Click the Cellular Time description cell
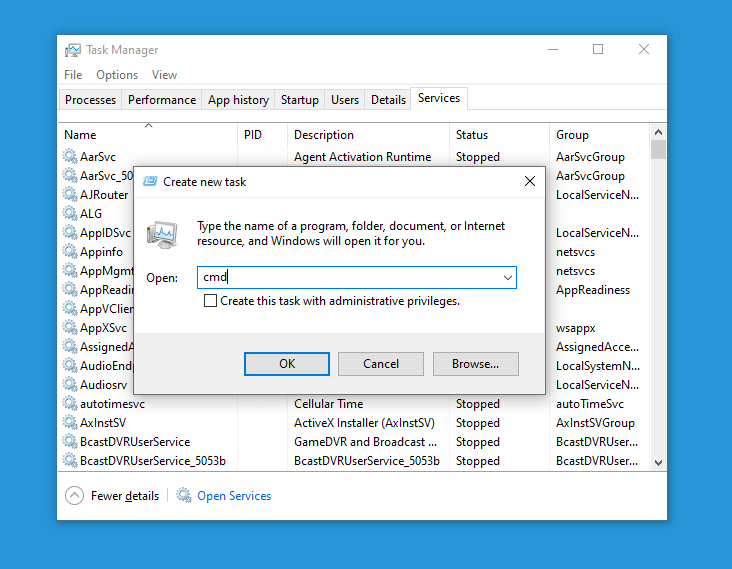 (x=329, y=403)
